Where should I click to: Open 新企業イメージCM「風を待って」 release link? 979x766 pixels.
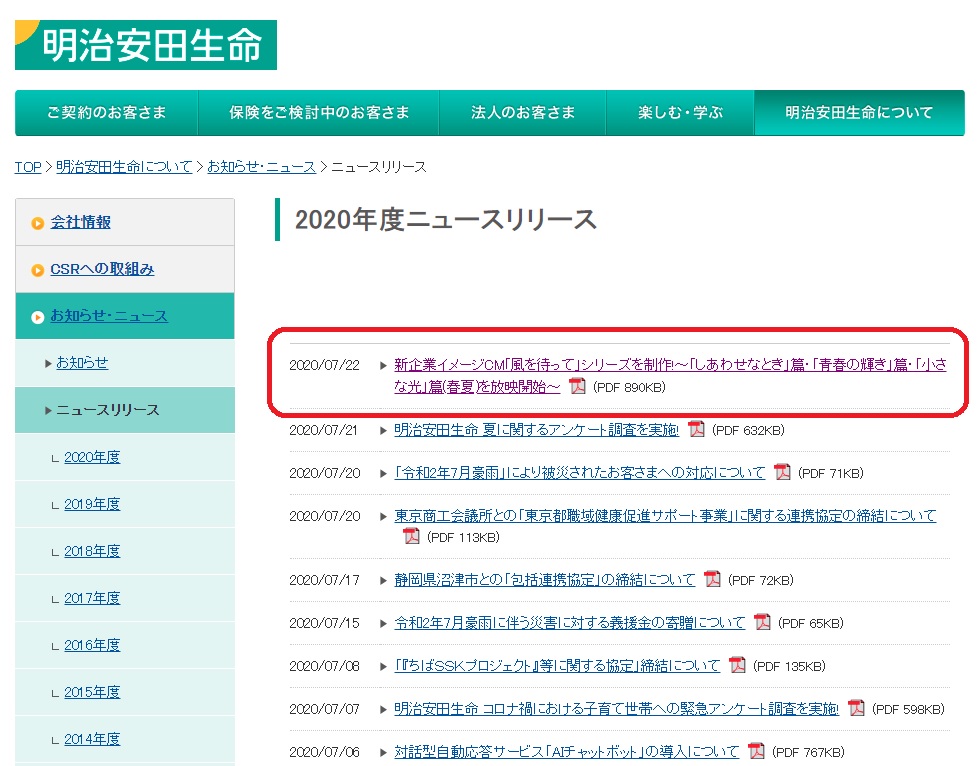coord(671,376)
